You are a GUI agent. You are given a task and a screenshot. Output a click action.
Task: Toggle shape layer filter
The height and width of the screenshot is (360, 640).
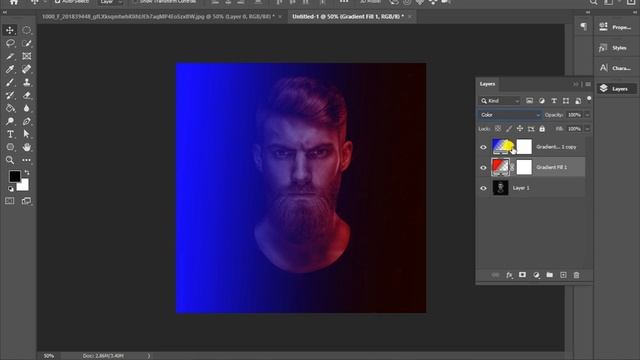[566, 101]
